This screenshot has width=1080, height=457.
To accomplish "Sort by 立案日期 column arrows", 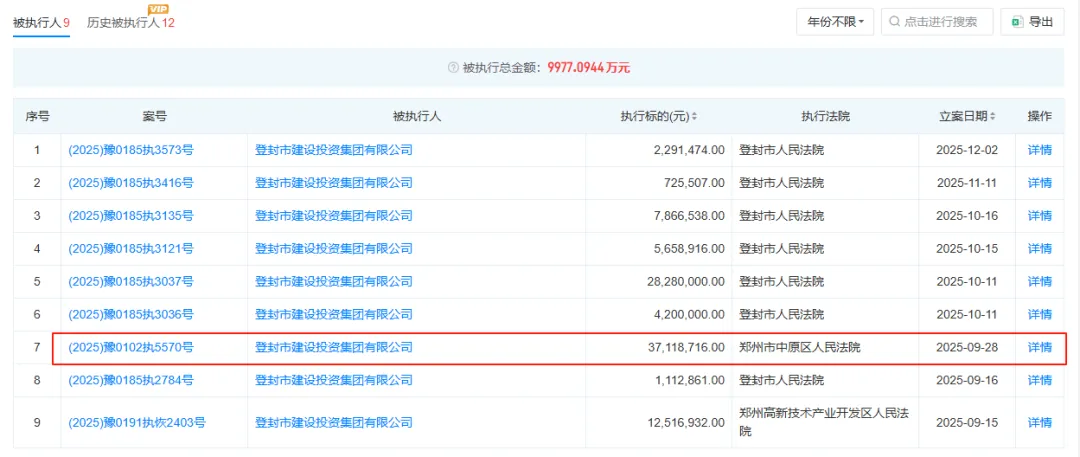I will pos(993,116).
